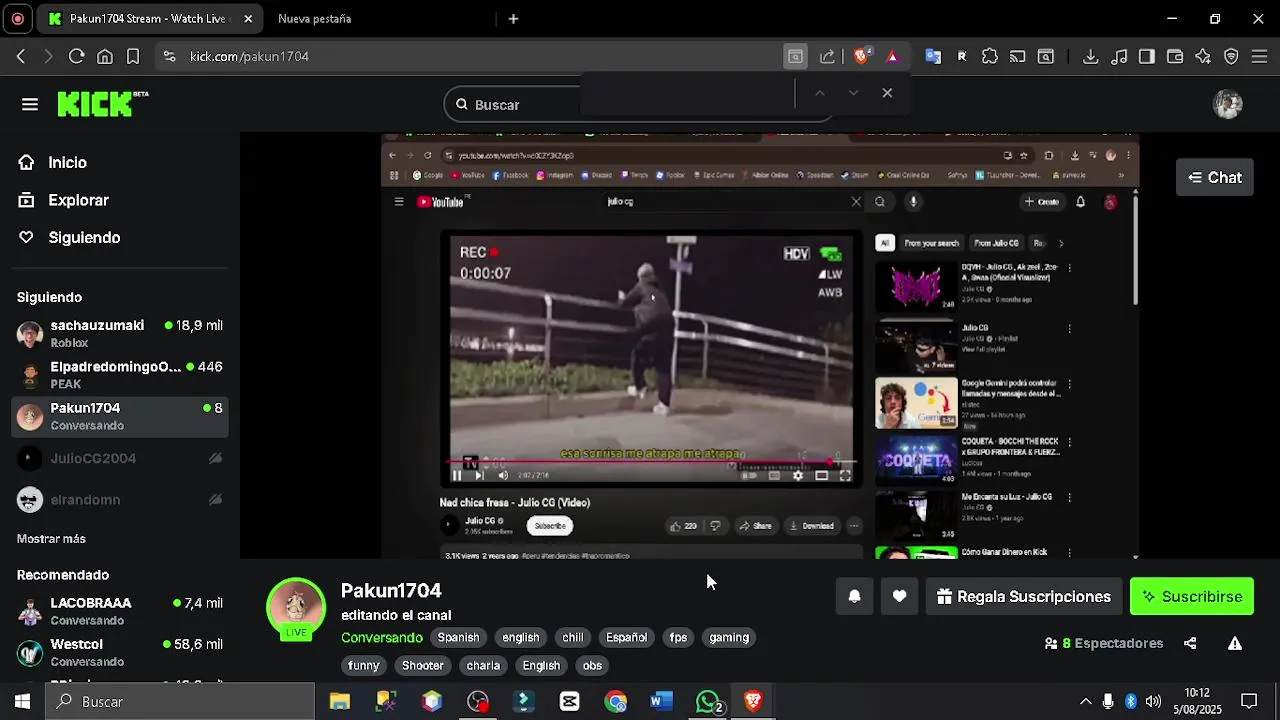
Task: Open Brave VPN shield icon
Action: 1231,57
